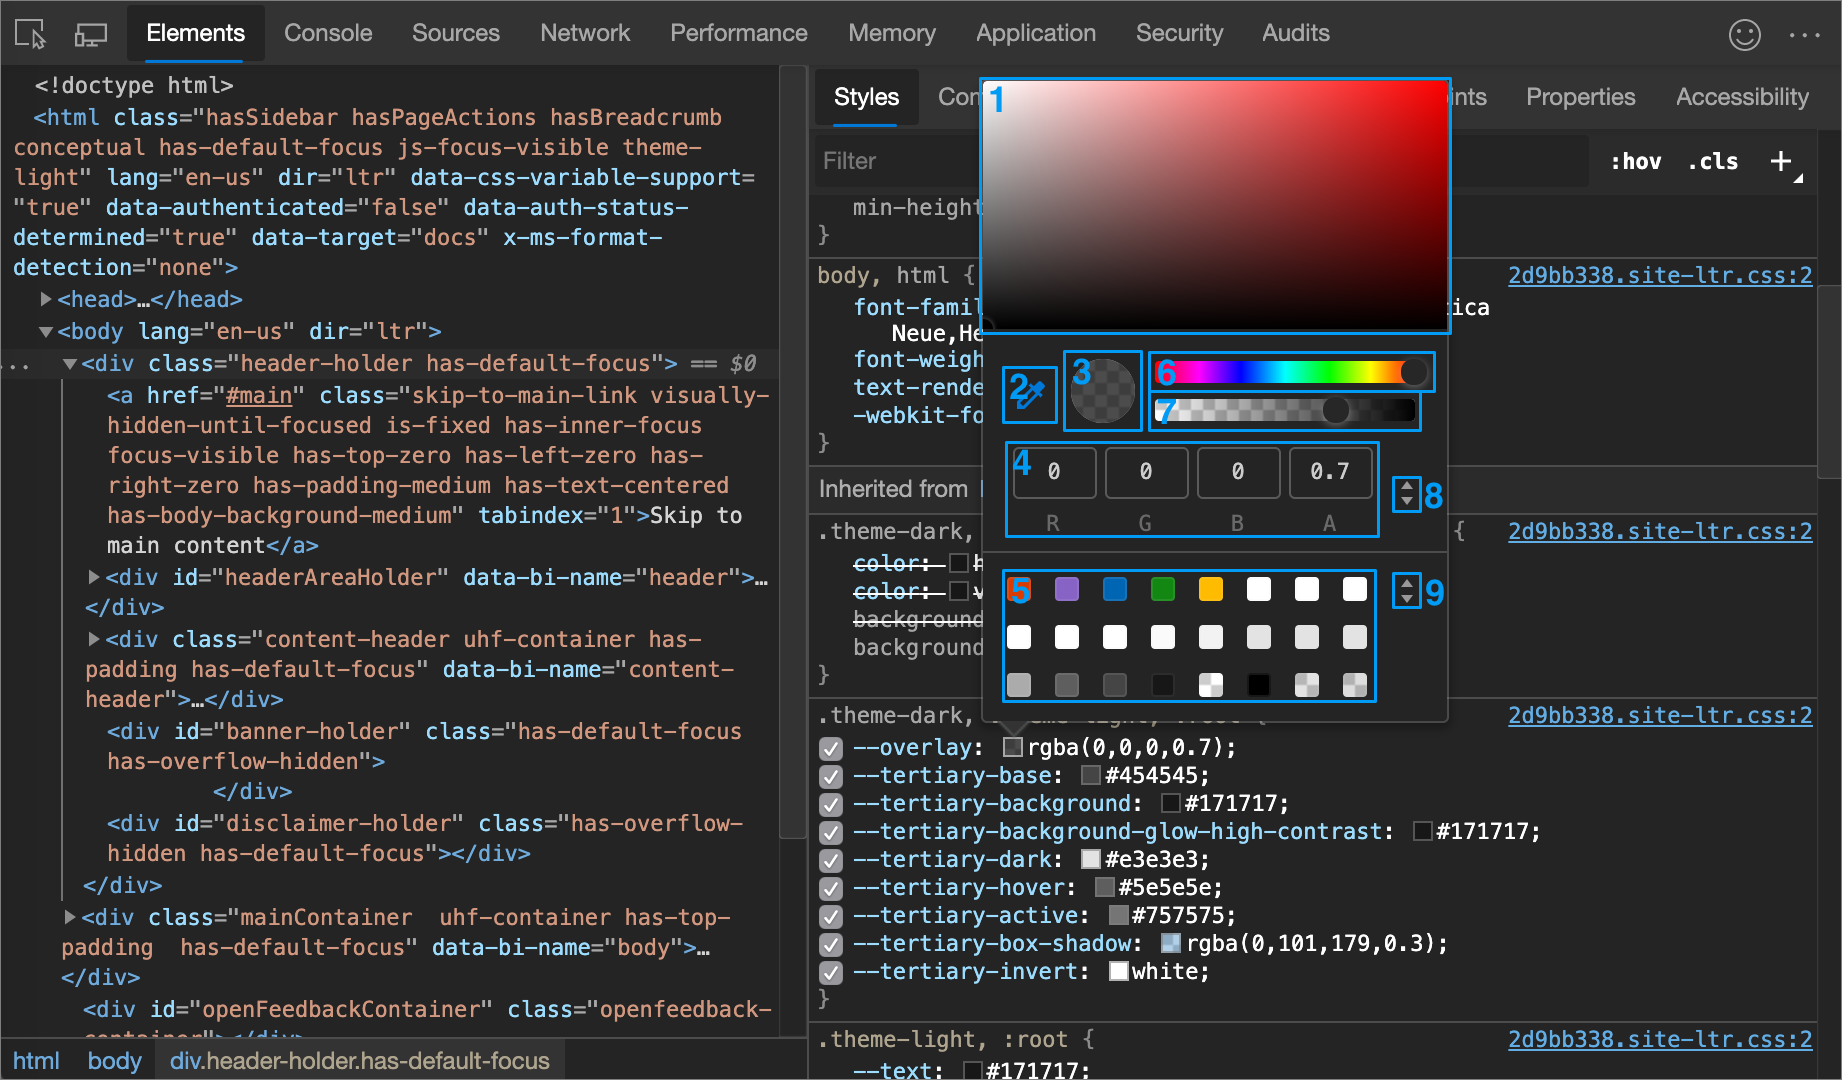
Task: Toggle device emulation mode
Action: coord(90,33)
